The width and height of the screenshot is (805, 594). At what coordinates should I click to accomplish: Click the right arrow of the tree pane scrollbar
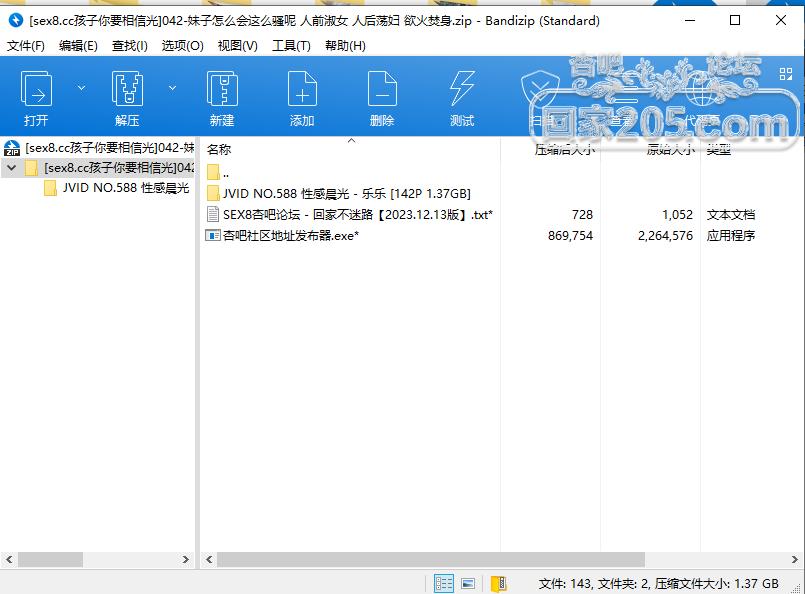click(186, 560)
